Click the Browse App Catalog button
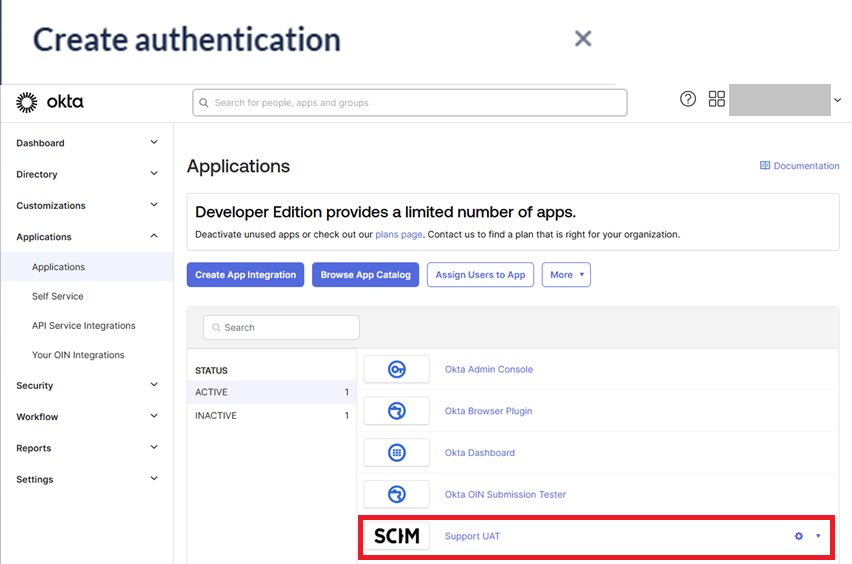Image resolution: width=852 pixels, height=564 pixels. pos(365,275)
